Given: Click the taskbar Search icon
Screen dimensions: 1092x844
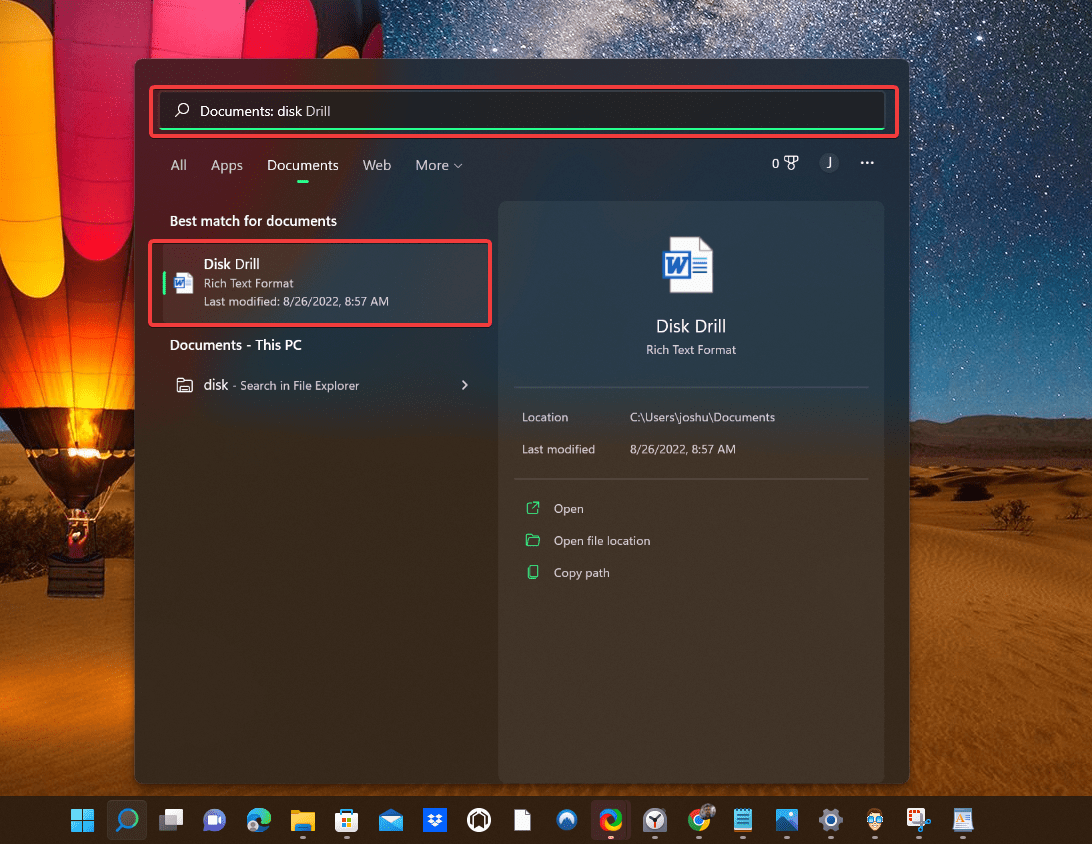Looking at the screenshot, I should [127, 820].
